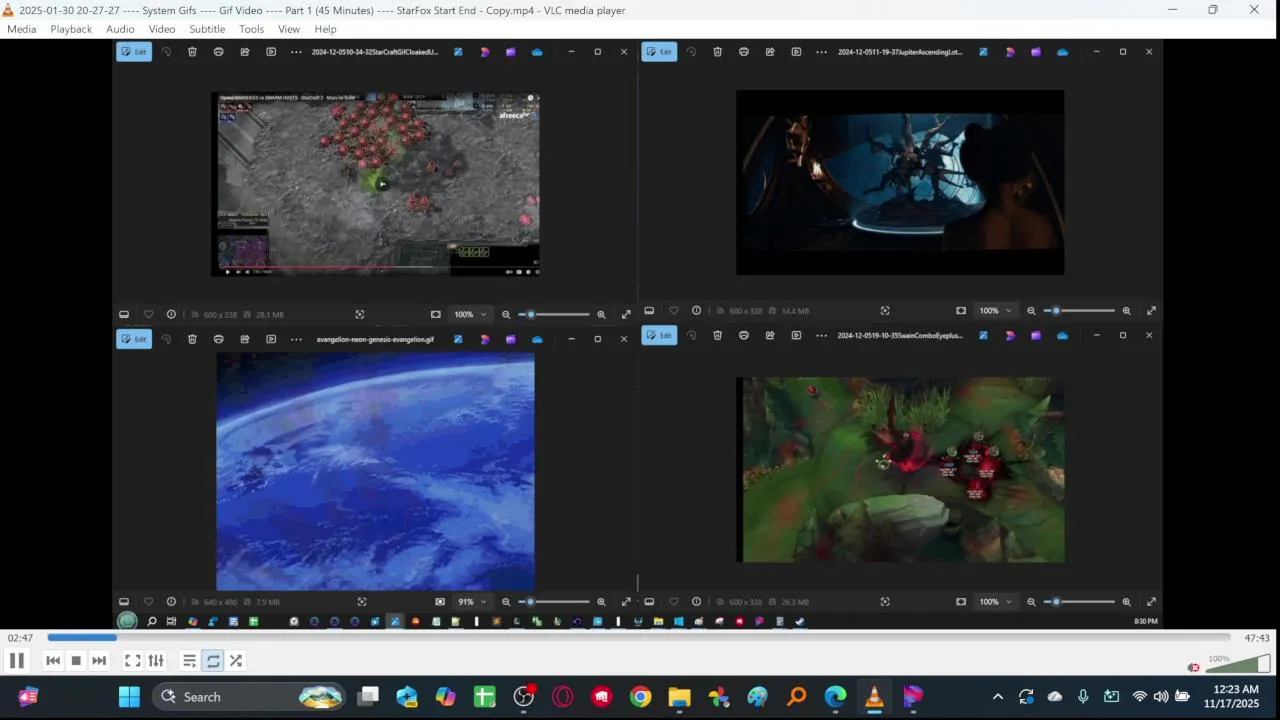This screenshot has height=720, width=1280.
Task: Stop VLC playback
Action: coord(76,660)
